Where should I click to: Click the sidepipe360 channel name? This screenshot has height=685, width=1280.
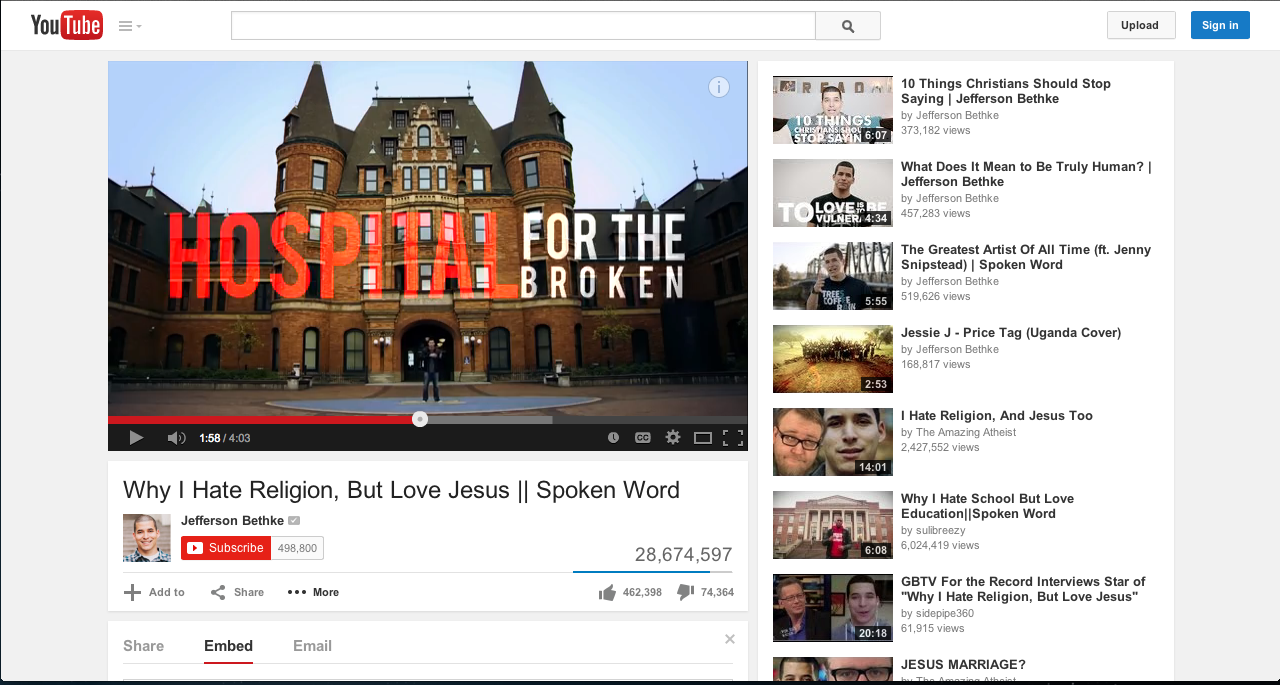(x=945, y=613)
